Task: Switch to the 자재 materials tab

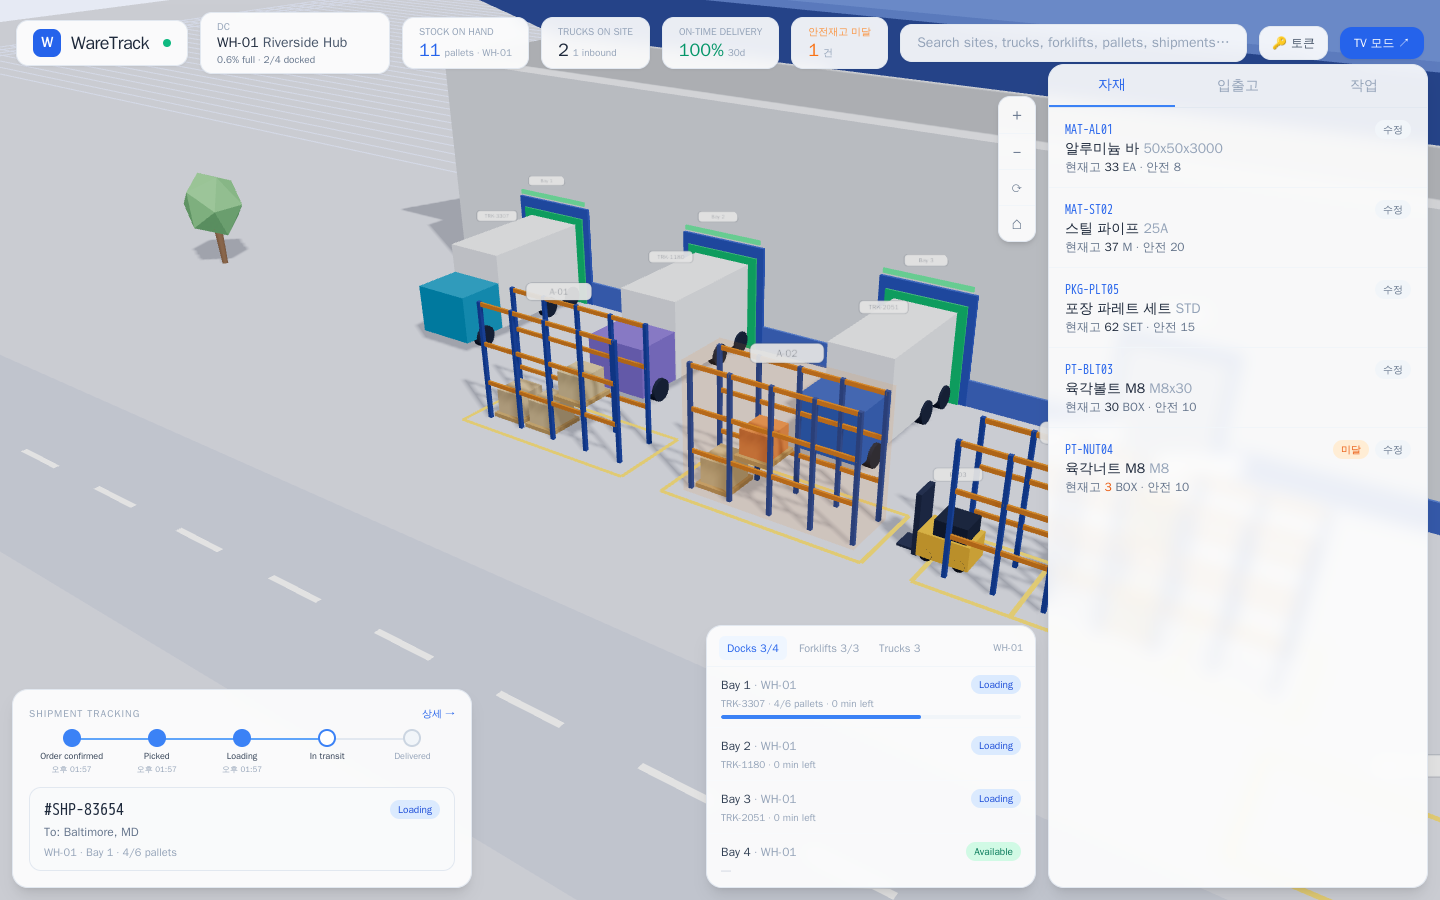Action: 1112,86
